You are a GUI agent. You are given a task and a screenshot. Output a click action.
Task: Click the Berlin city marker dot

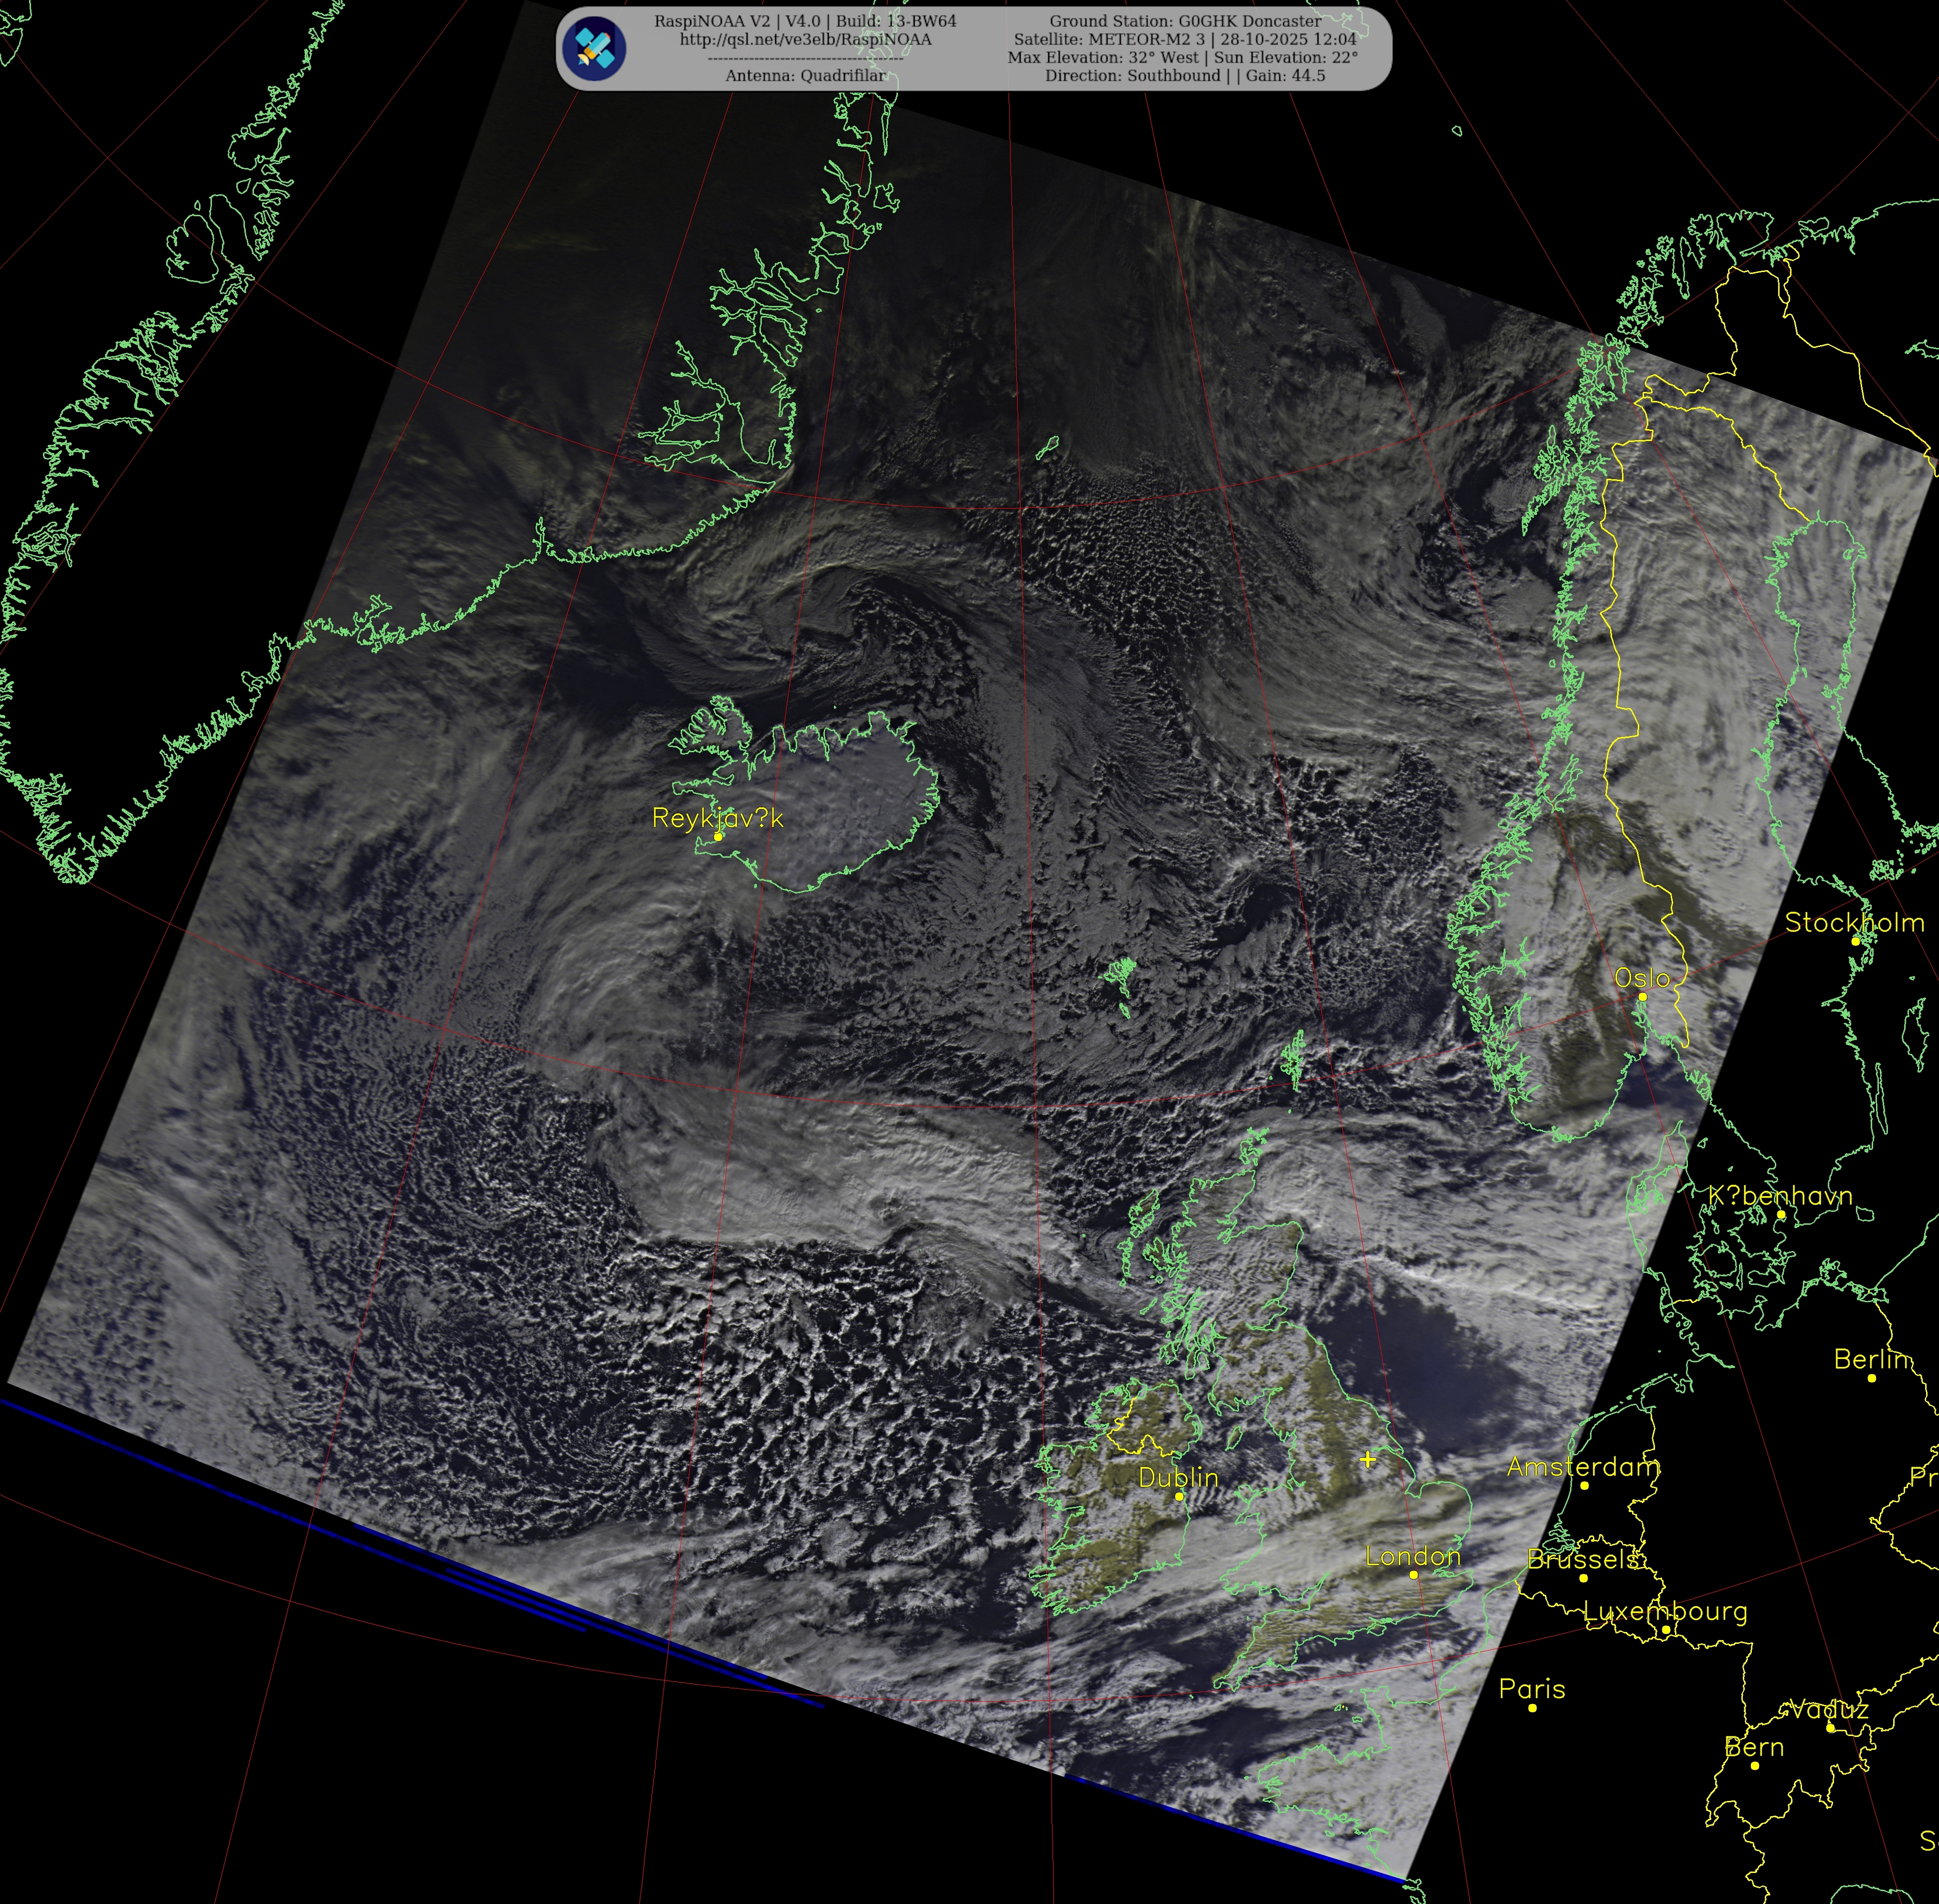(x=1872, y=1378)
